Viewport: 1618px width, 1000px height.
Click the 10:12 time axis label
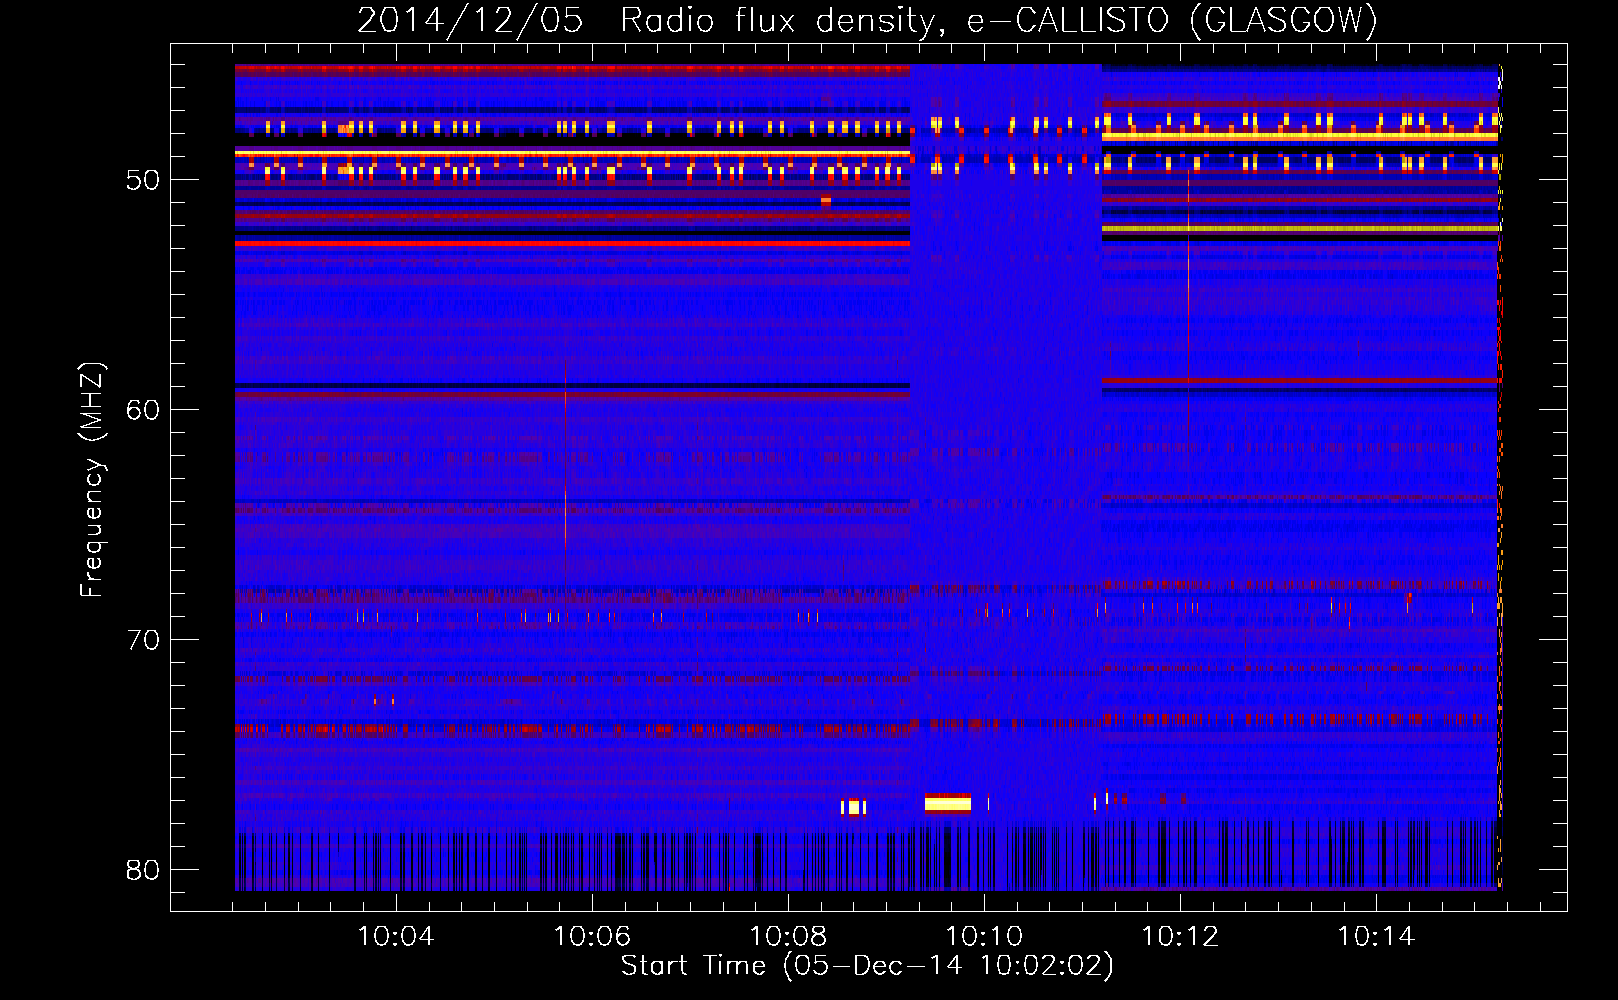tap(1180, 936)
